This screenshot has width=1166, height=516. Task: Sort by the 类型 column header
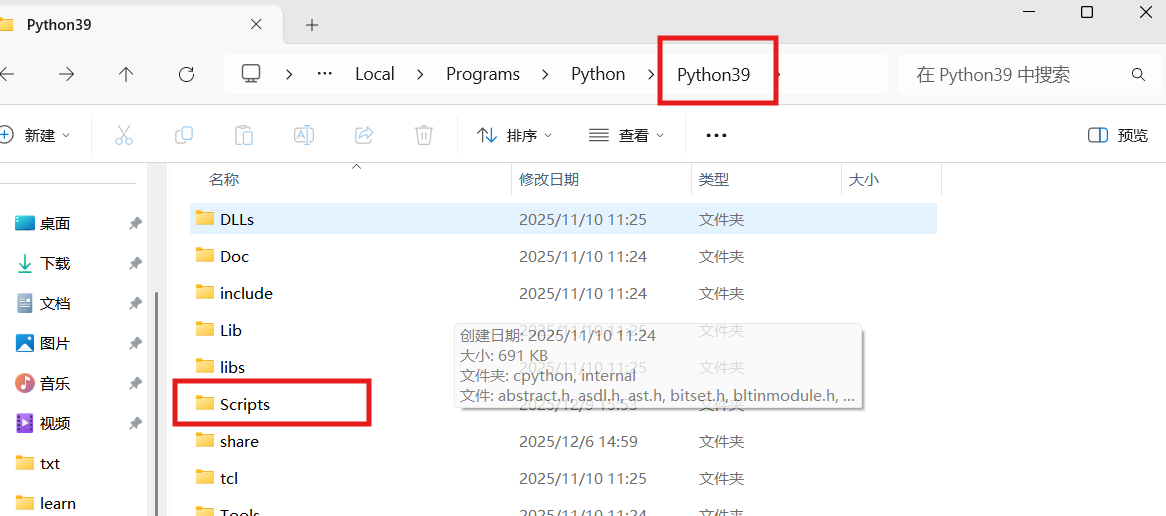click(x=714, y=180)
